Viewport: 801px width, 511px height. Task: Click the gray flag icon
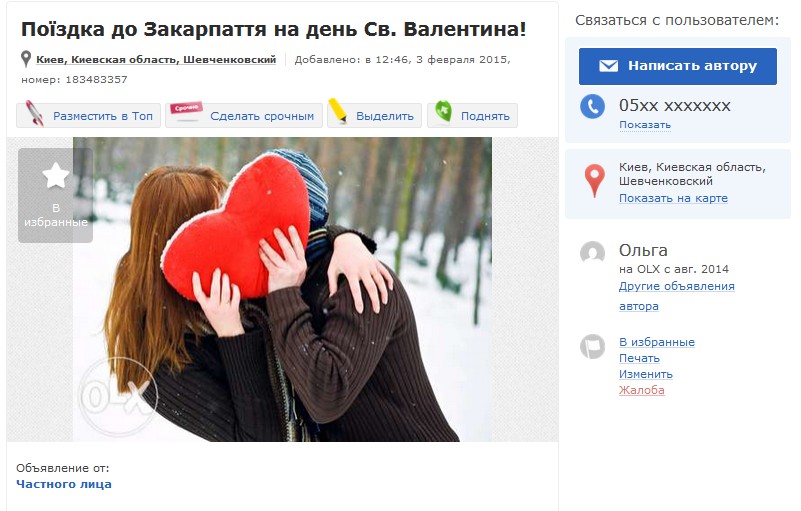coord(593,346)
